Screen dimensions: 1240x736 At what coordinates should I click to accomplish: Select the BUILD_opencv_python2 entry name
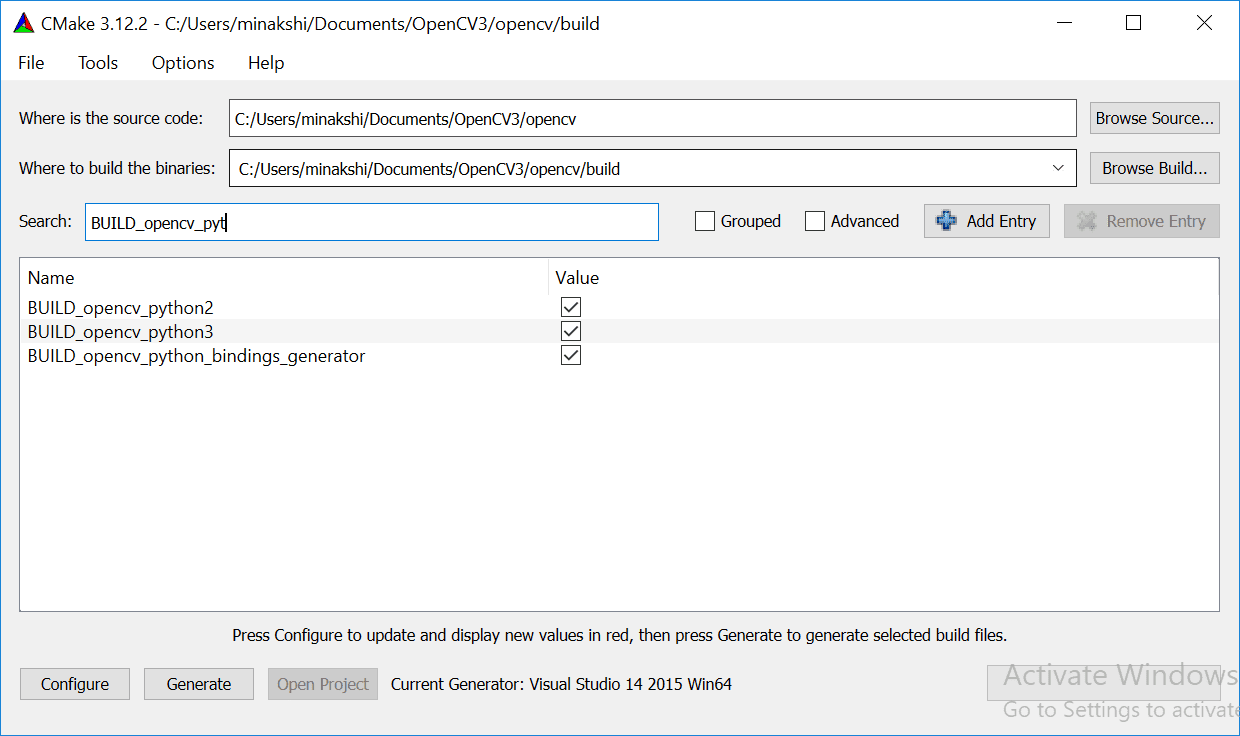(x=121, y=307)
